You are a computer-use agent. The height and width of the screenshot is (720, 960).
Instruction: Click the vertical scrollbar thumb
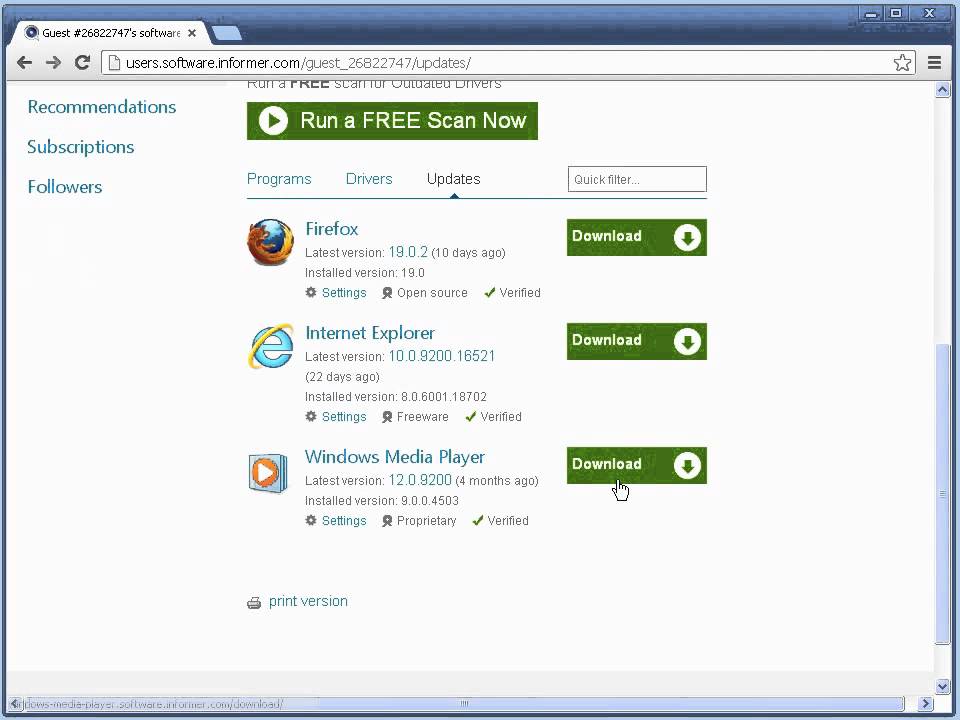(x=942, y=494)
